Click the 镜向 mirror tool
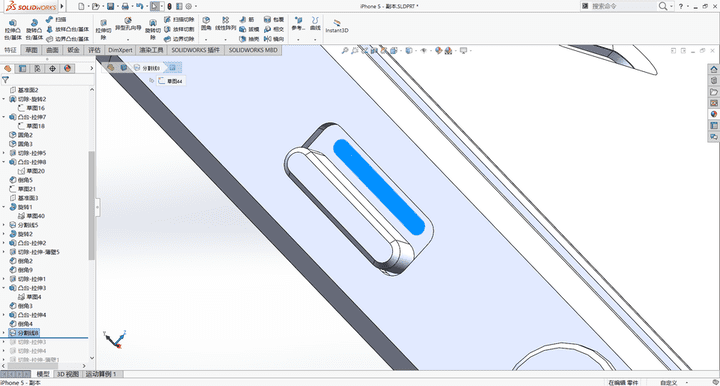This screenshot has width=720, height=386. click(x=274, y=39)
